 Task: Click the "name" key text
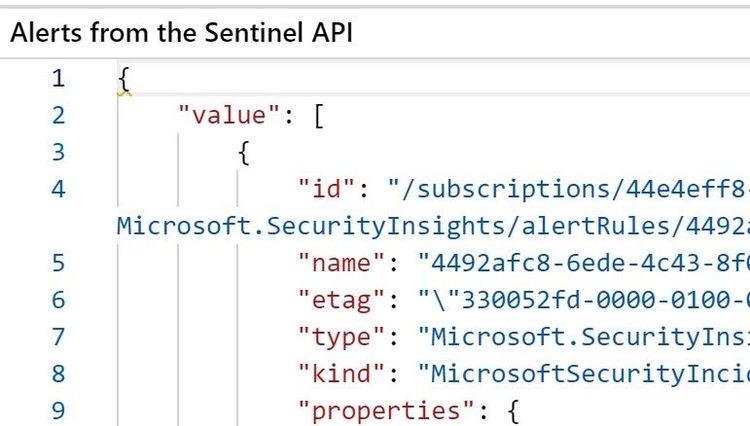[x=342, y=263]
